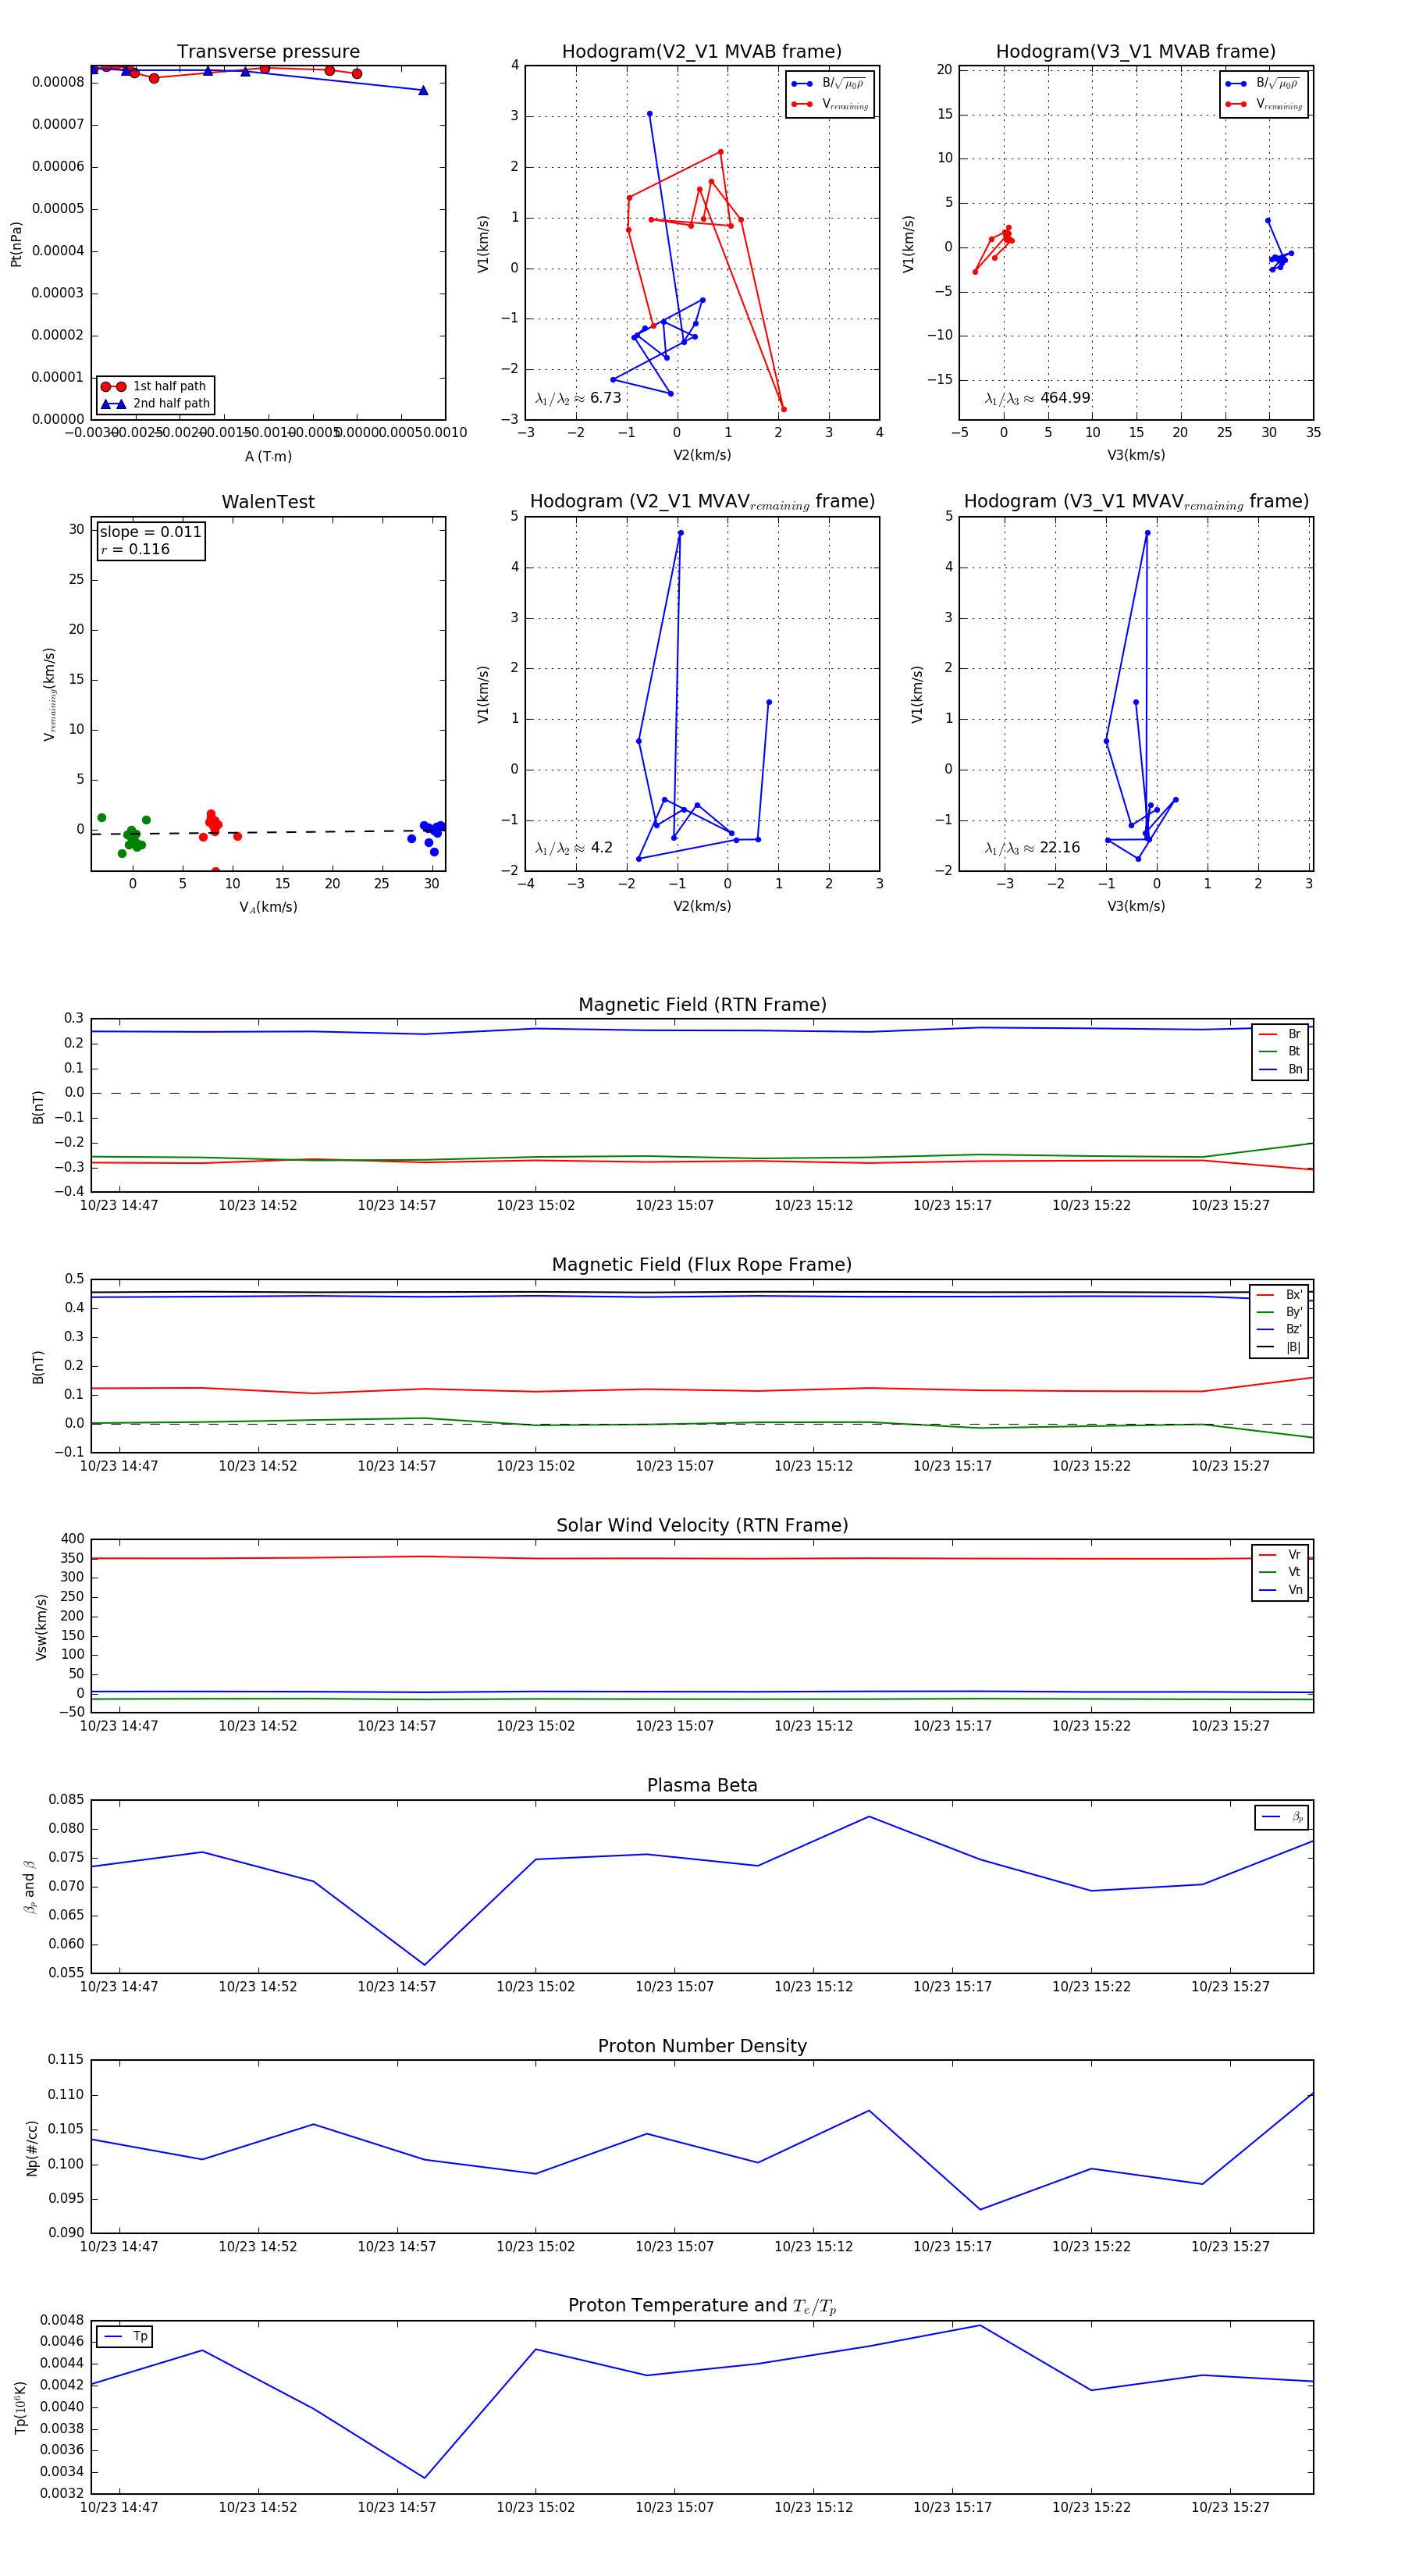Select the "Vr" legend entry
Screen dimensions: 1405x2576
point(1281,1555)
